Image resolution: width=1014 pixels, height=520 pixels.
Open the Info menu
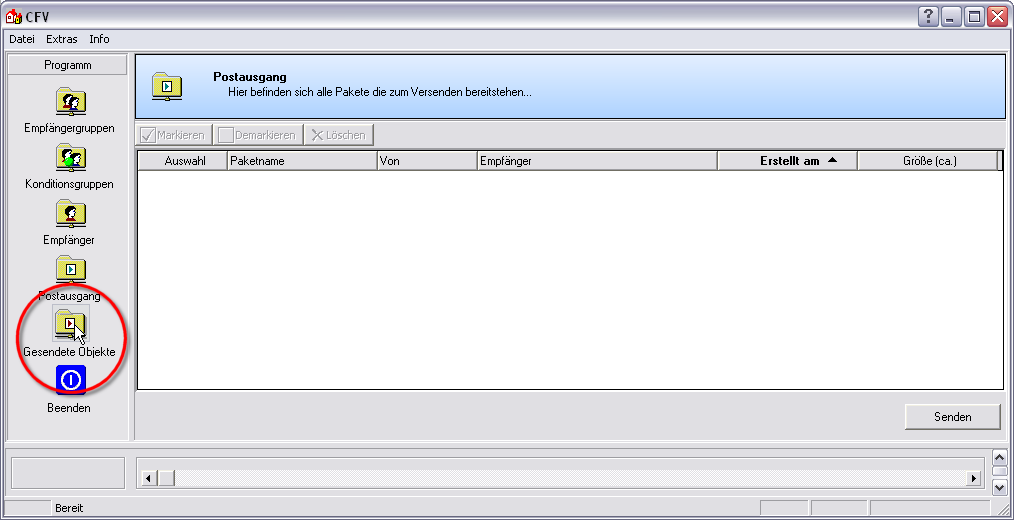[99, 39]
